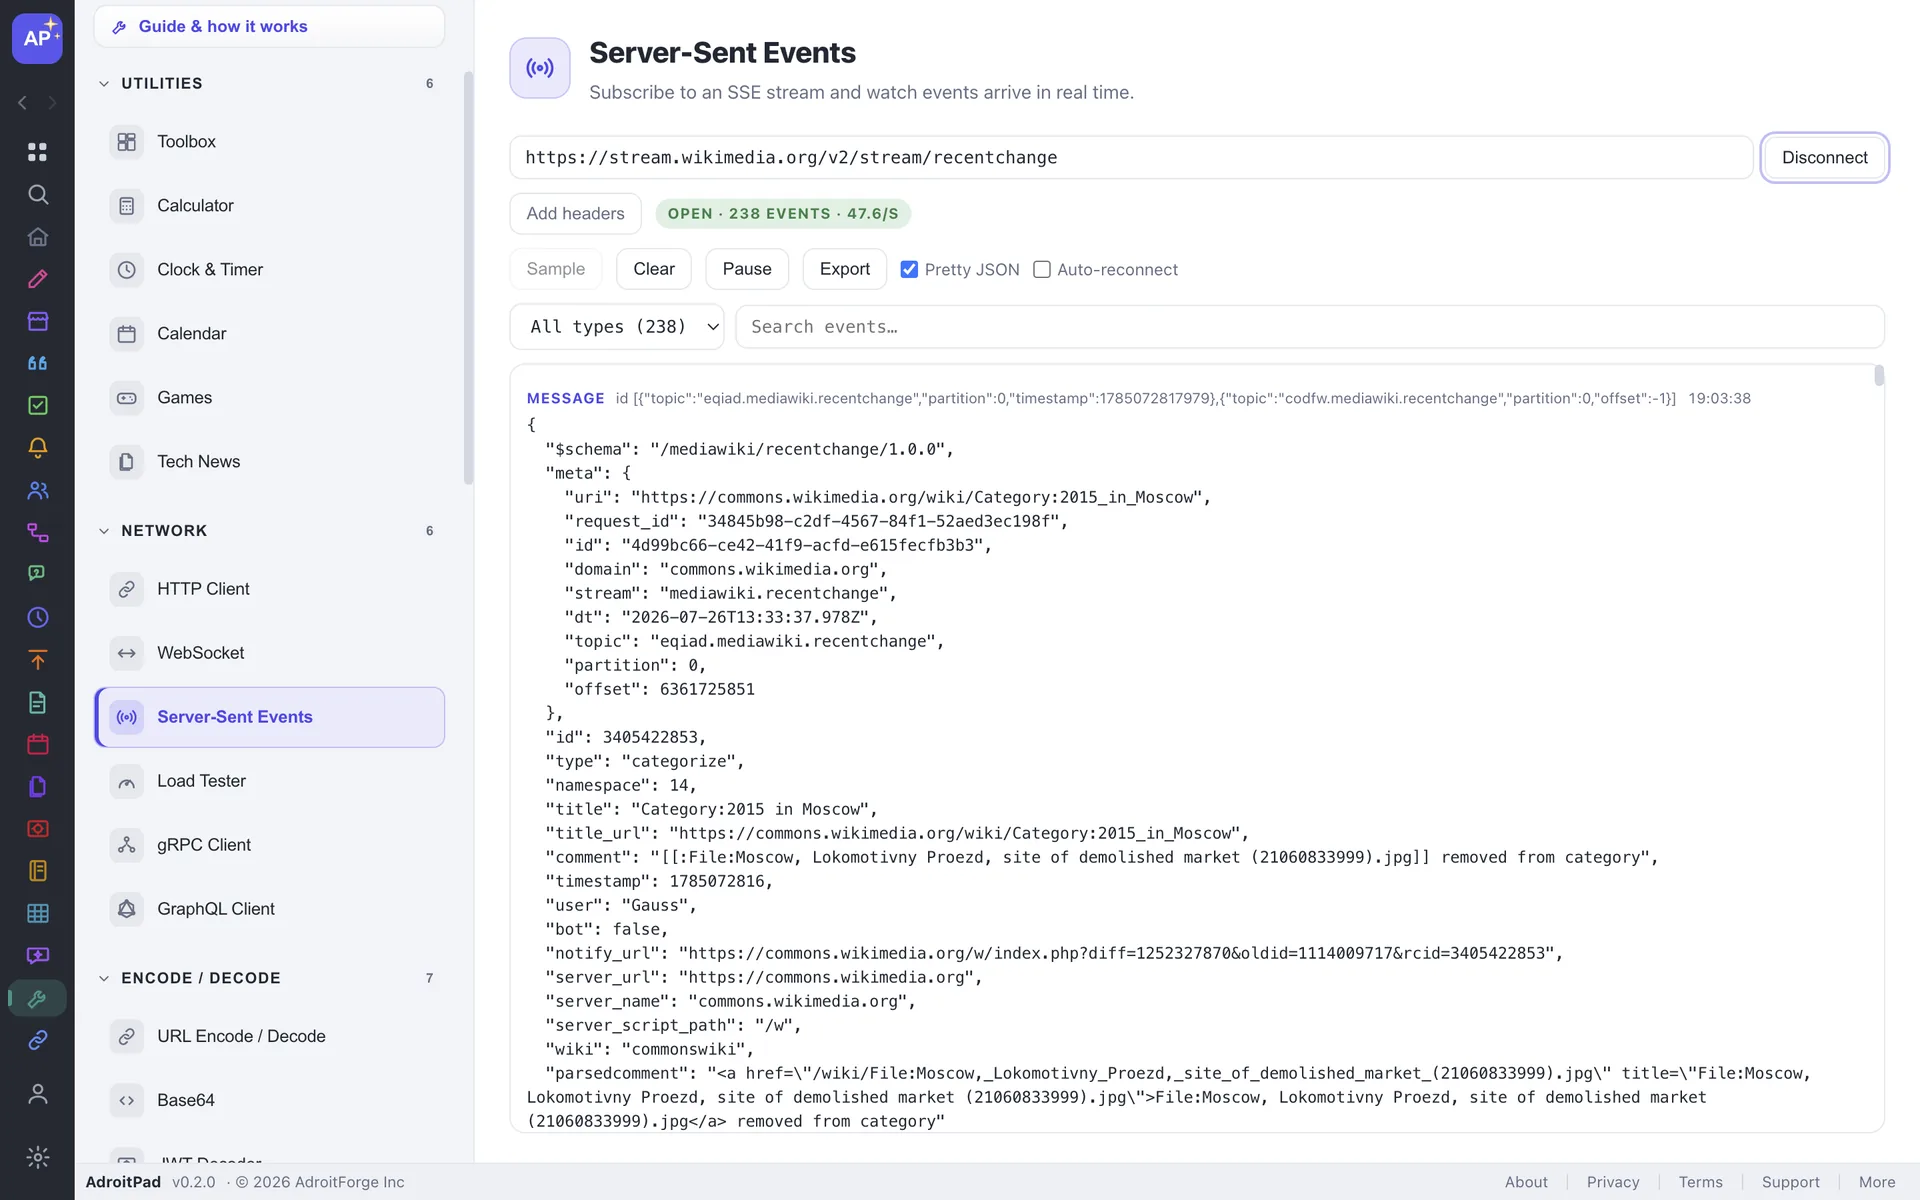Enable the Auto-reconnect checkbox
Screen dimensions: 1920x1200
pyautogui.click(x=1041, y=269)
